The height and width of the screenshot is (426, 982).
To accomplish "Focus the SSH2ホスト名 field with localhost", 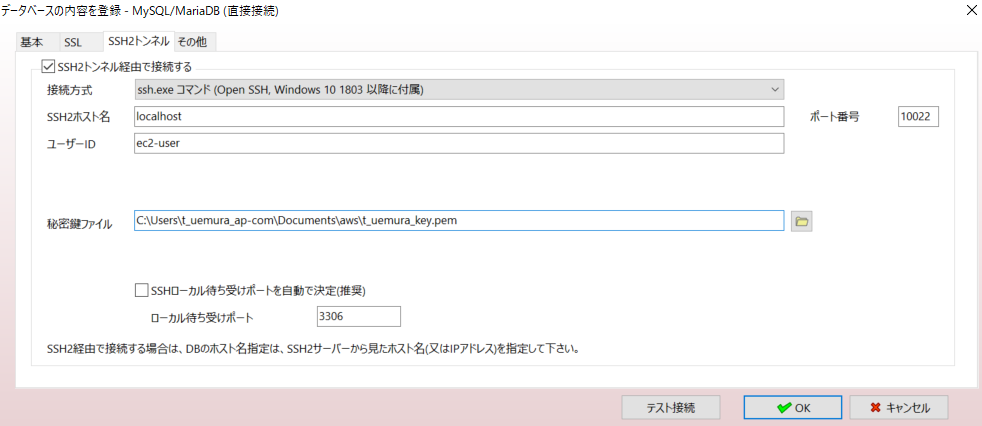I will pyautogui.click(x=459, y=117).
